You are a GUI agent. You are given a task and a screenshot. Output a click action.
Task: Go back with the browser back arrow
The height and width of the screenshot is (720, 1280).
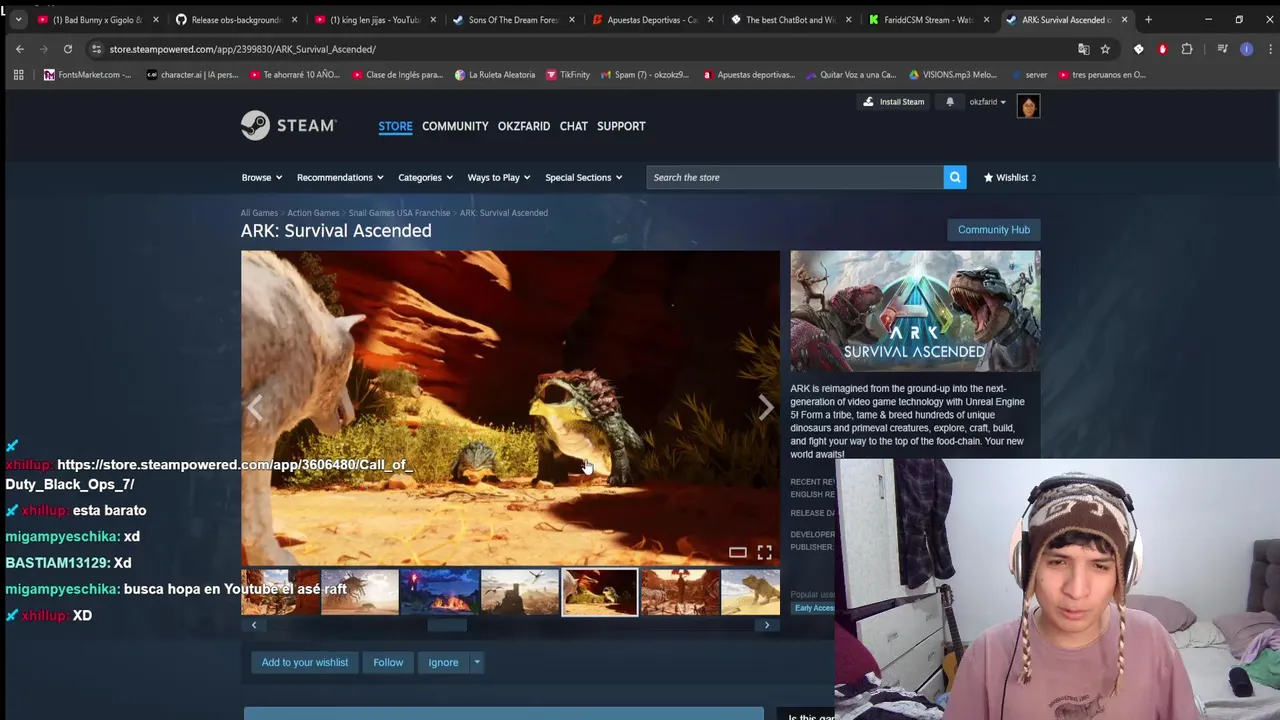(x=20, y=49)
